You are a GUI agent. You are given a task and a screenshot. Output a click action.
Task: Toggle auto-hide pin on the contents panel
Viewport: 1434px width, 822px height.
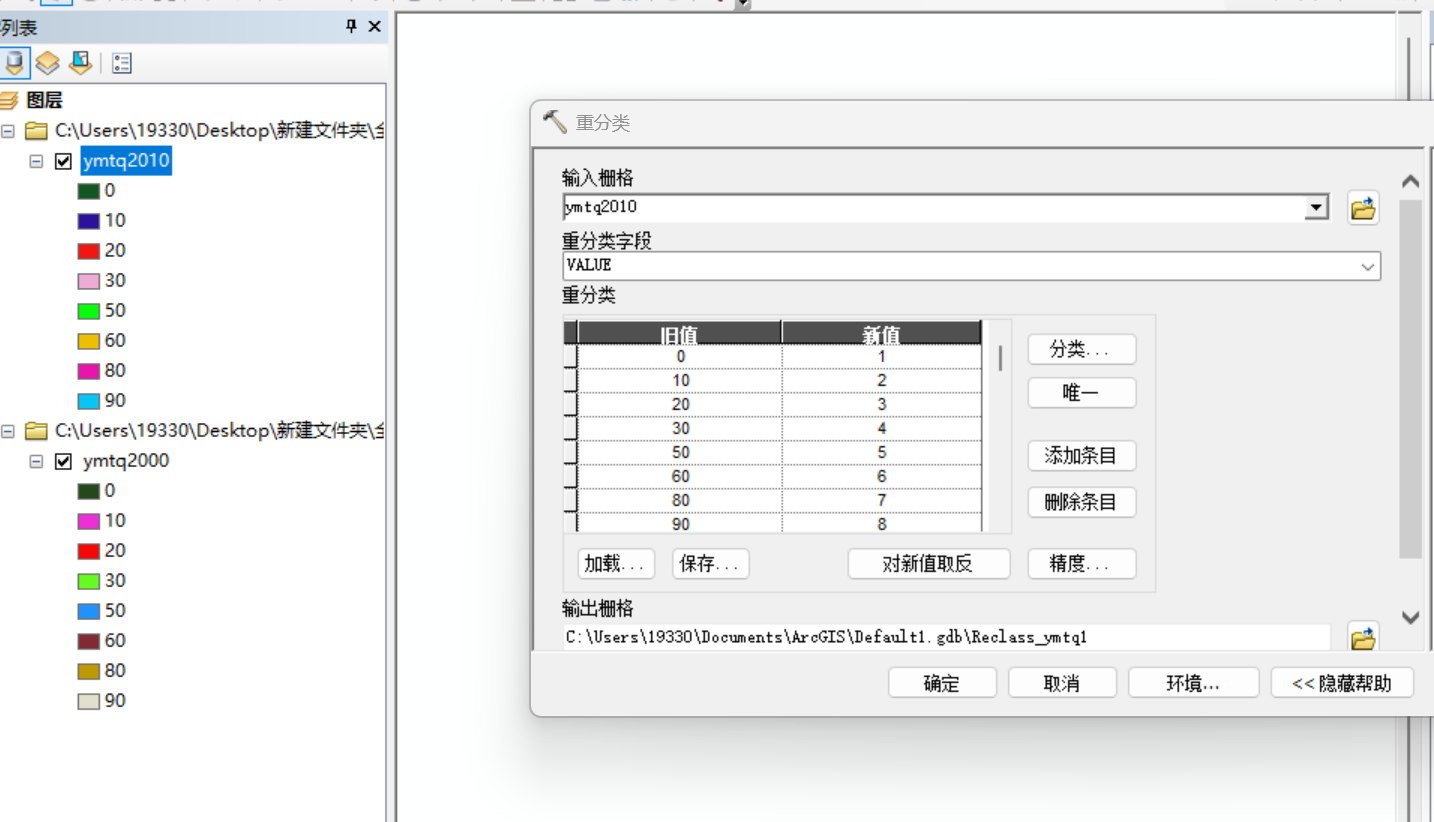tap(351, 27)
